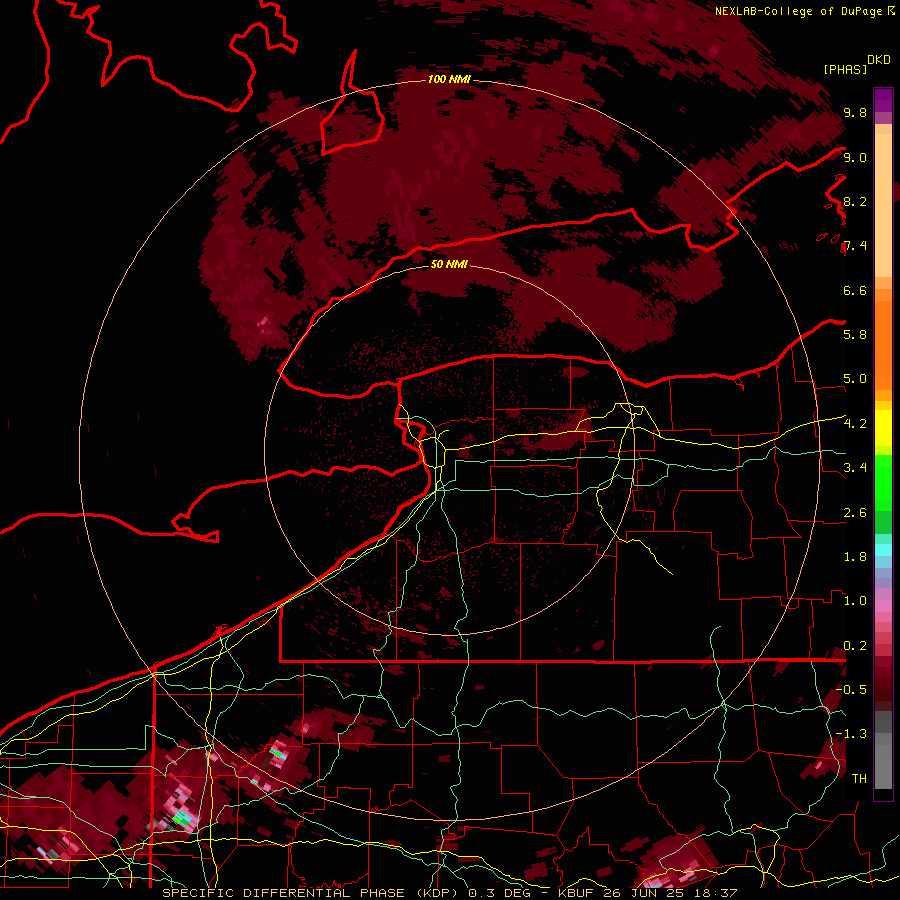Click the 4.2 legend scale value

855,424
